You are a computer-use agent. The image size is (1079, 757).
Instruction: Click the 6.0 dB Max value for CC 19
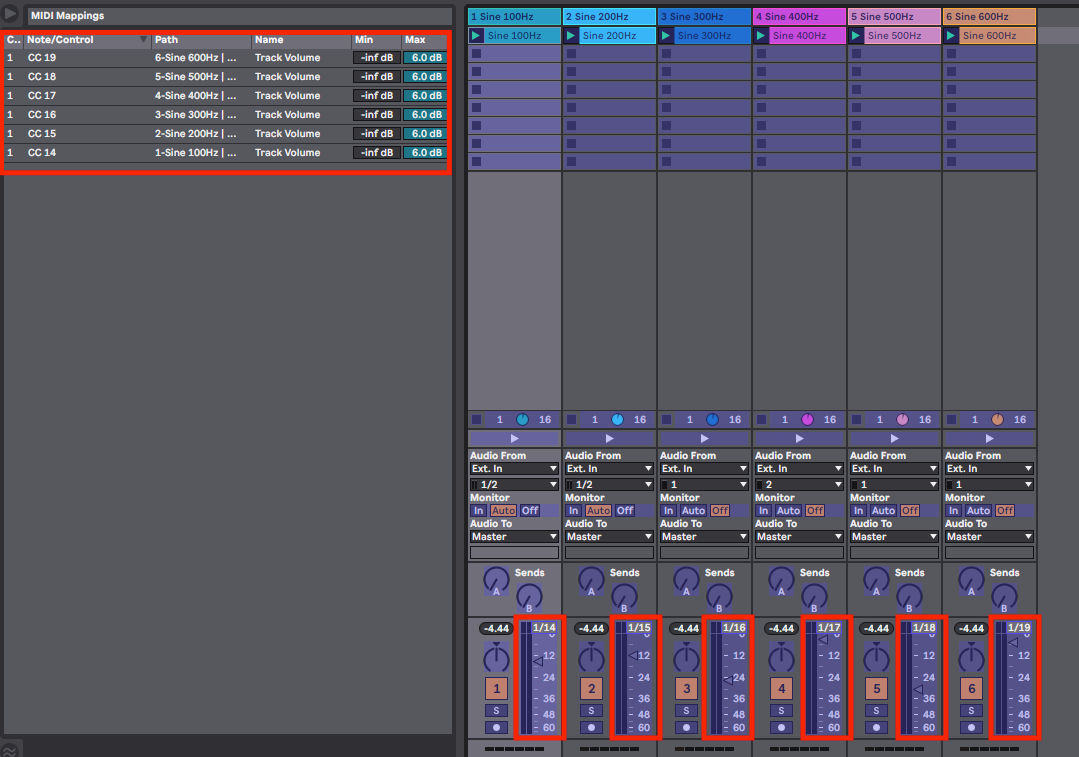point(426,58)
